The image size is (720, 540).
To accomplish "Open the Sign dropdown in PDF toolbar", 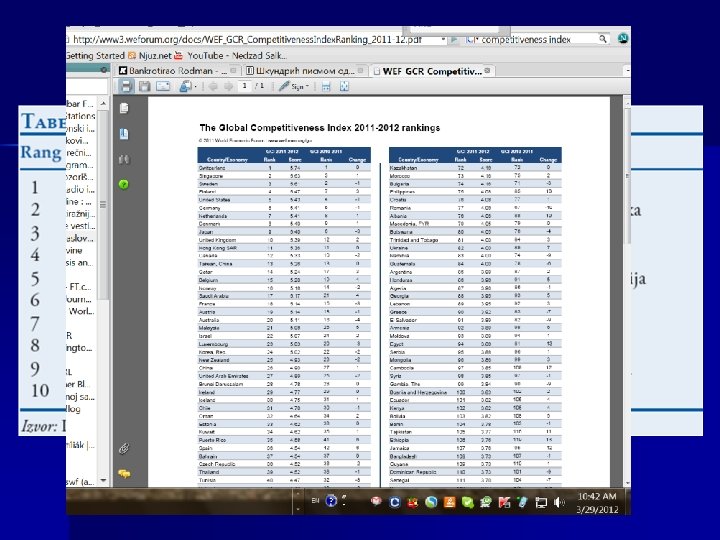I will tap(294, 86).
